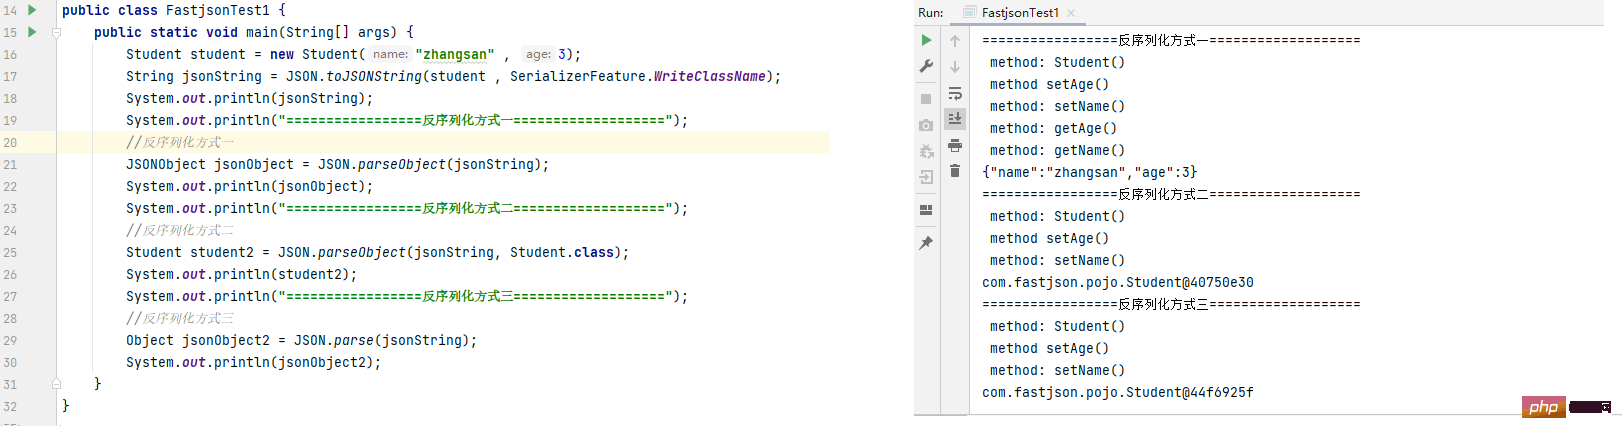1622x440 pixels.
Task: Click 'Student.class' argument on line 25
Action: [562, 252]
